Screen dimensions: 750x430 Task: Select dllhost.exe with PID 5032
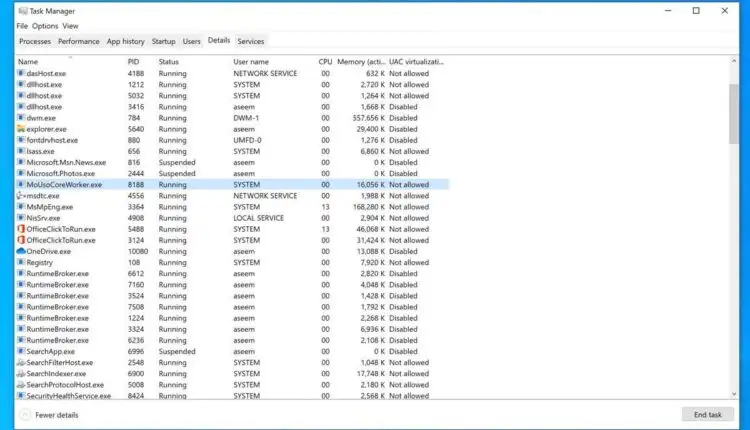(x=232, y=95)
